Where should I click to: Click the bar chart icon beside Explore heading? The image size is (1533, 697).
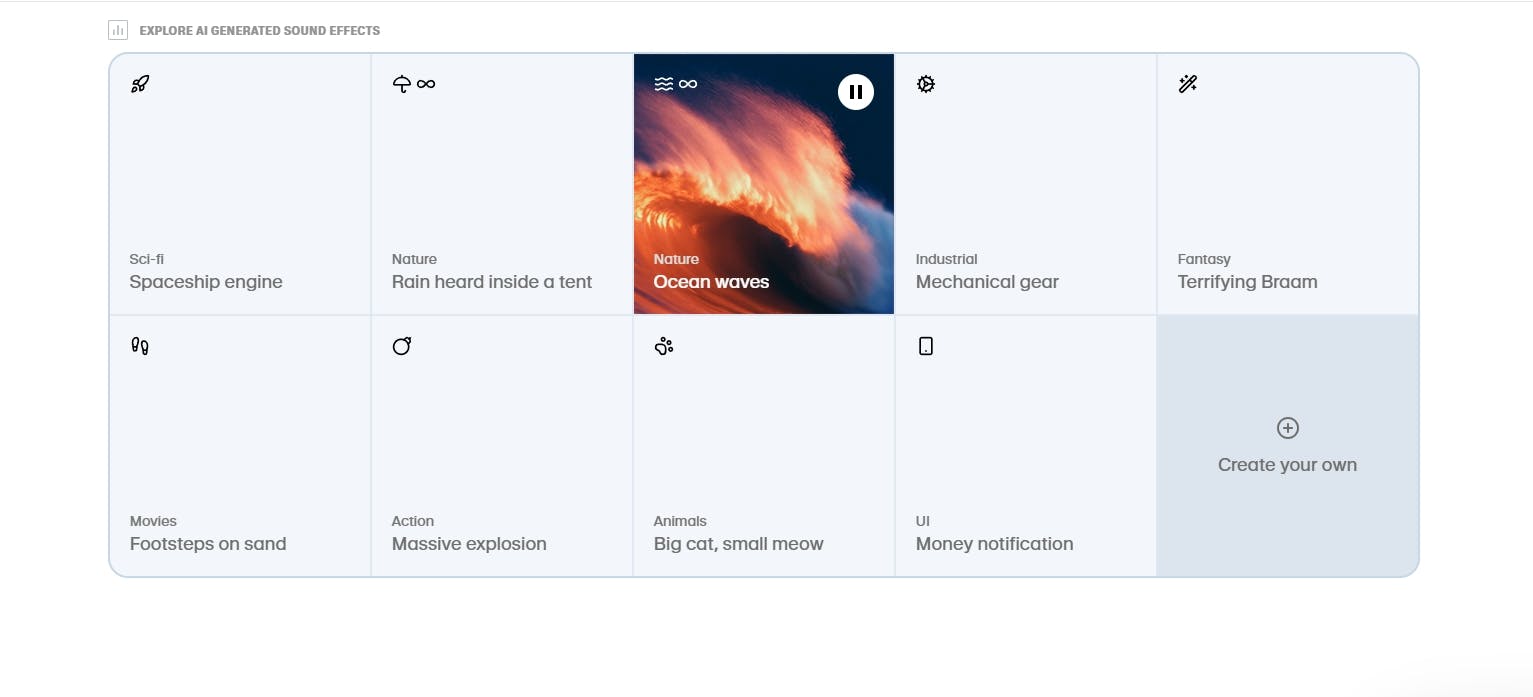coord(118,30)
